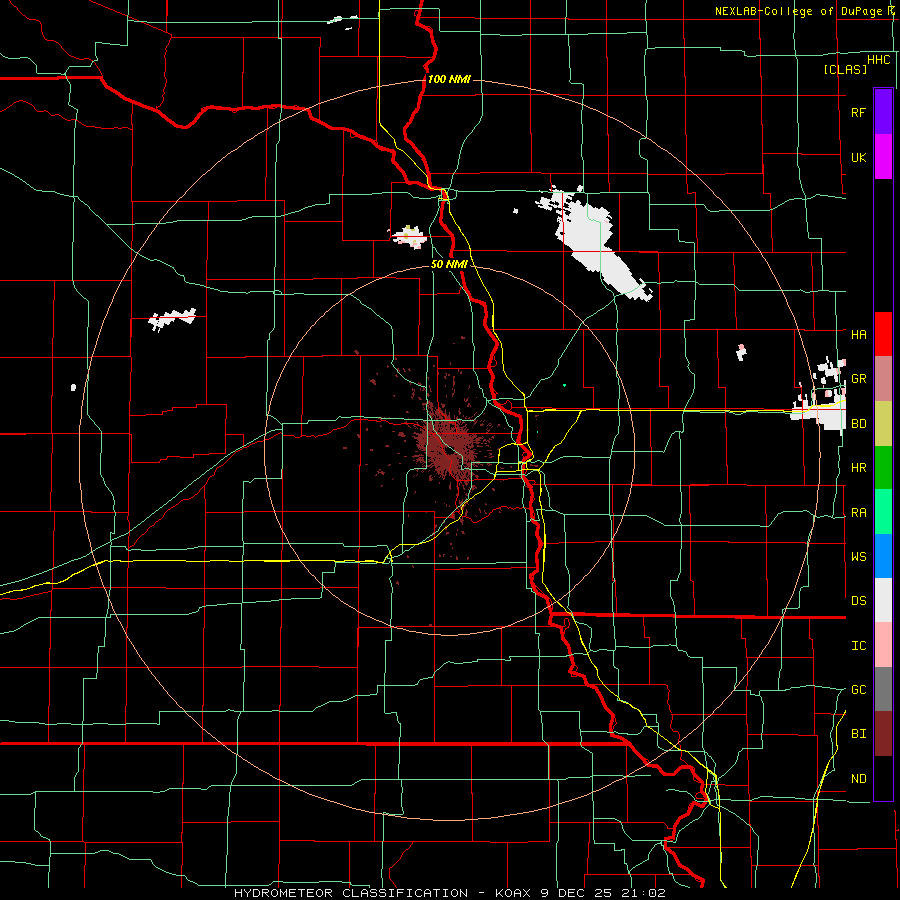Click the HA red legend swatch
This screenshot has width=900, height=900.
pos(883,334)
